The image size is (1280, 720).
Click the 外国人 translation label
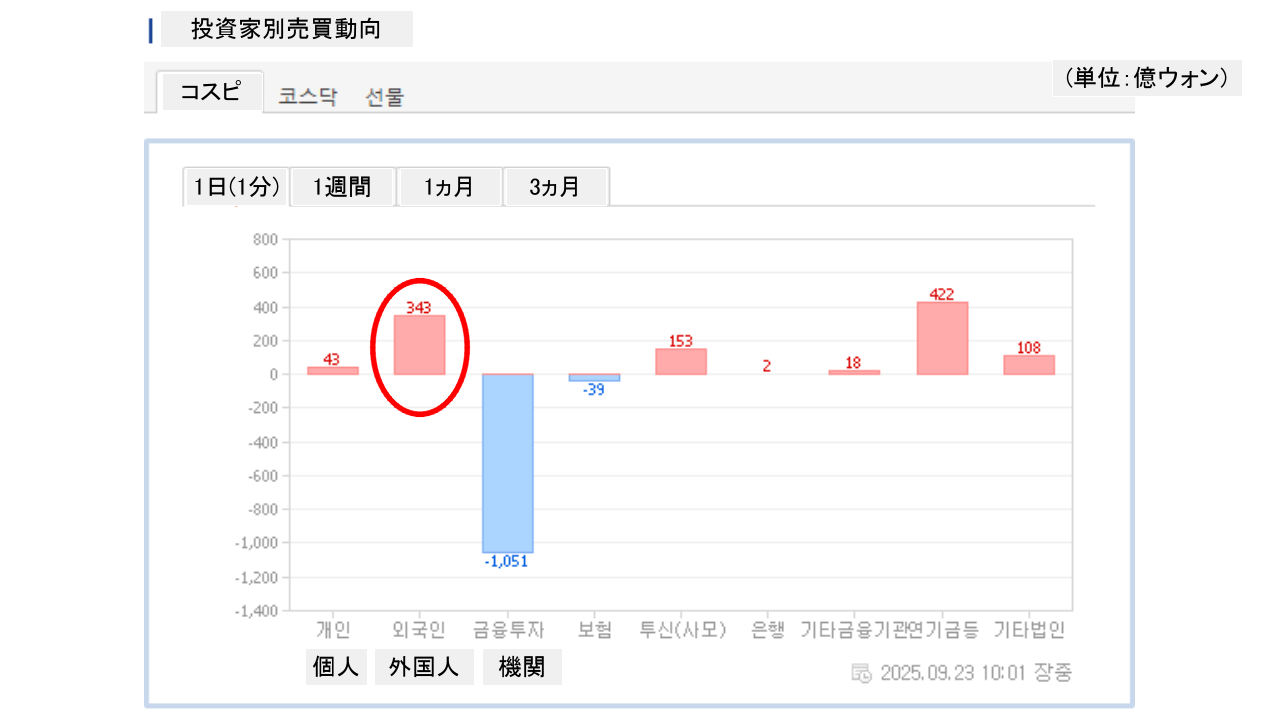click(x=424, y=667)
